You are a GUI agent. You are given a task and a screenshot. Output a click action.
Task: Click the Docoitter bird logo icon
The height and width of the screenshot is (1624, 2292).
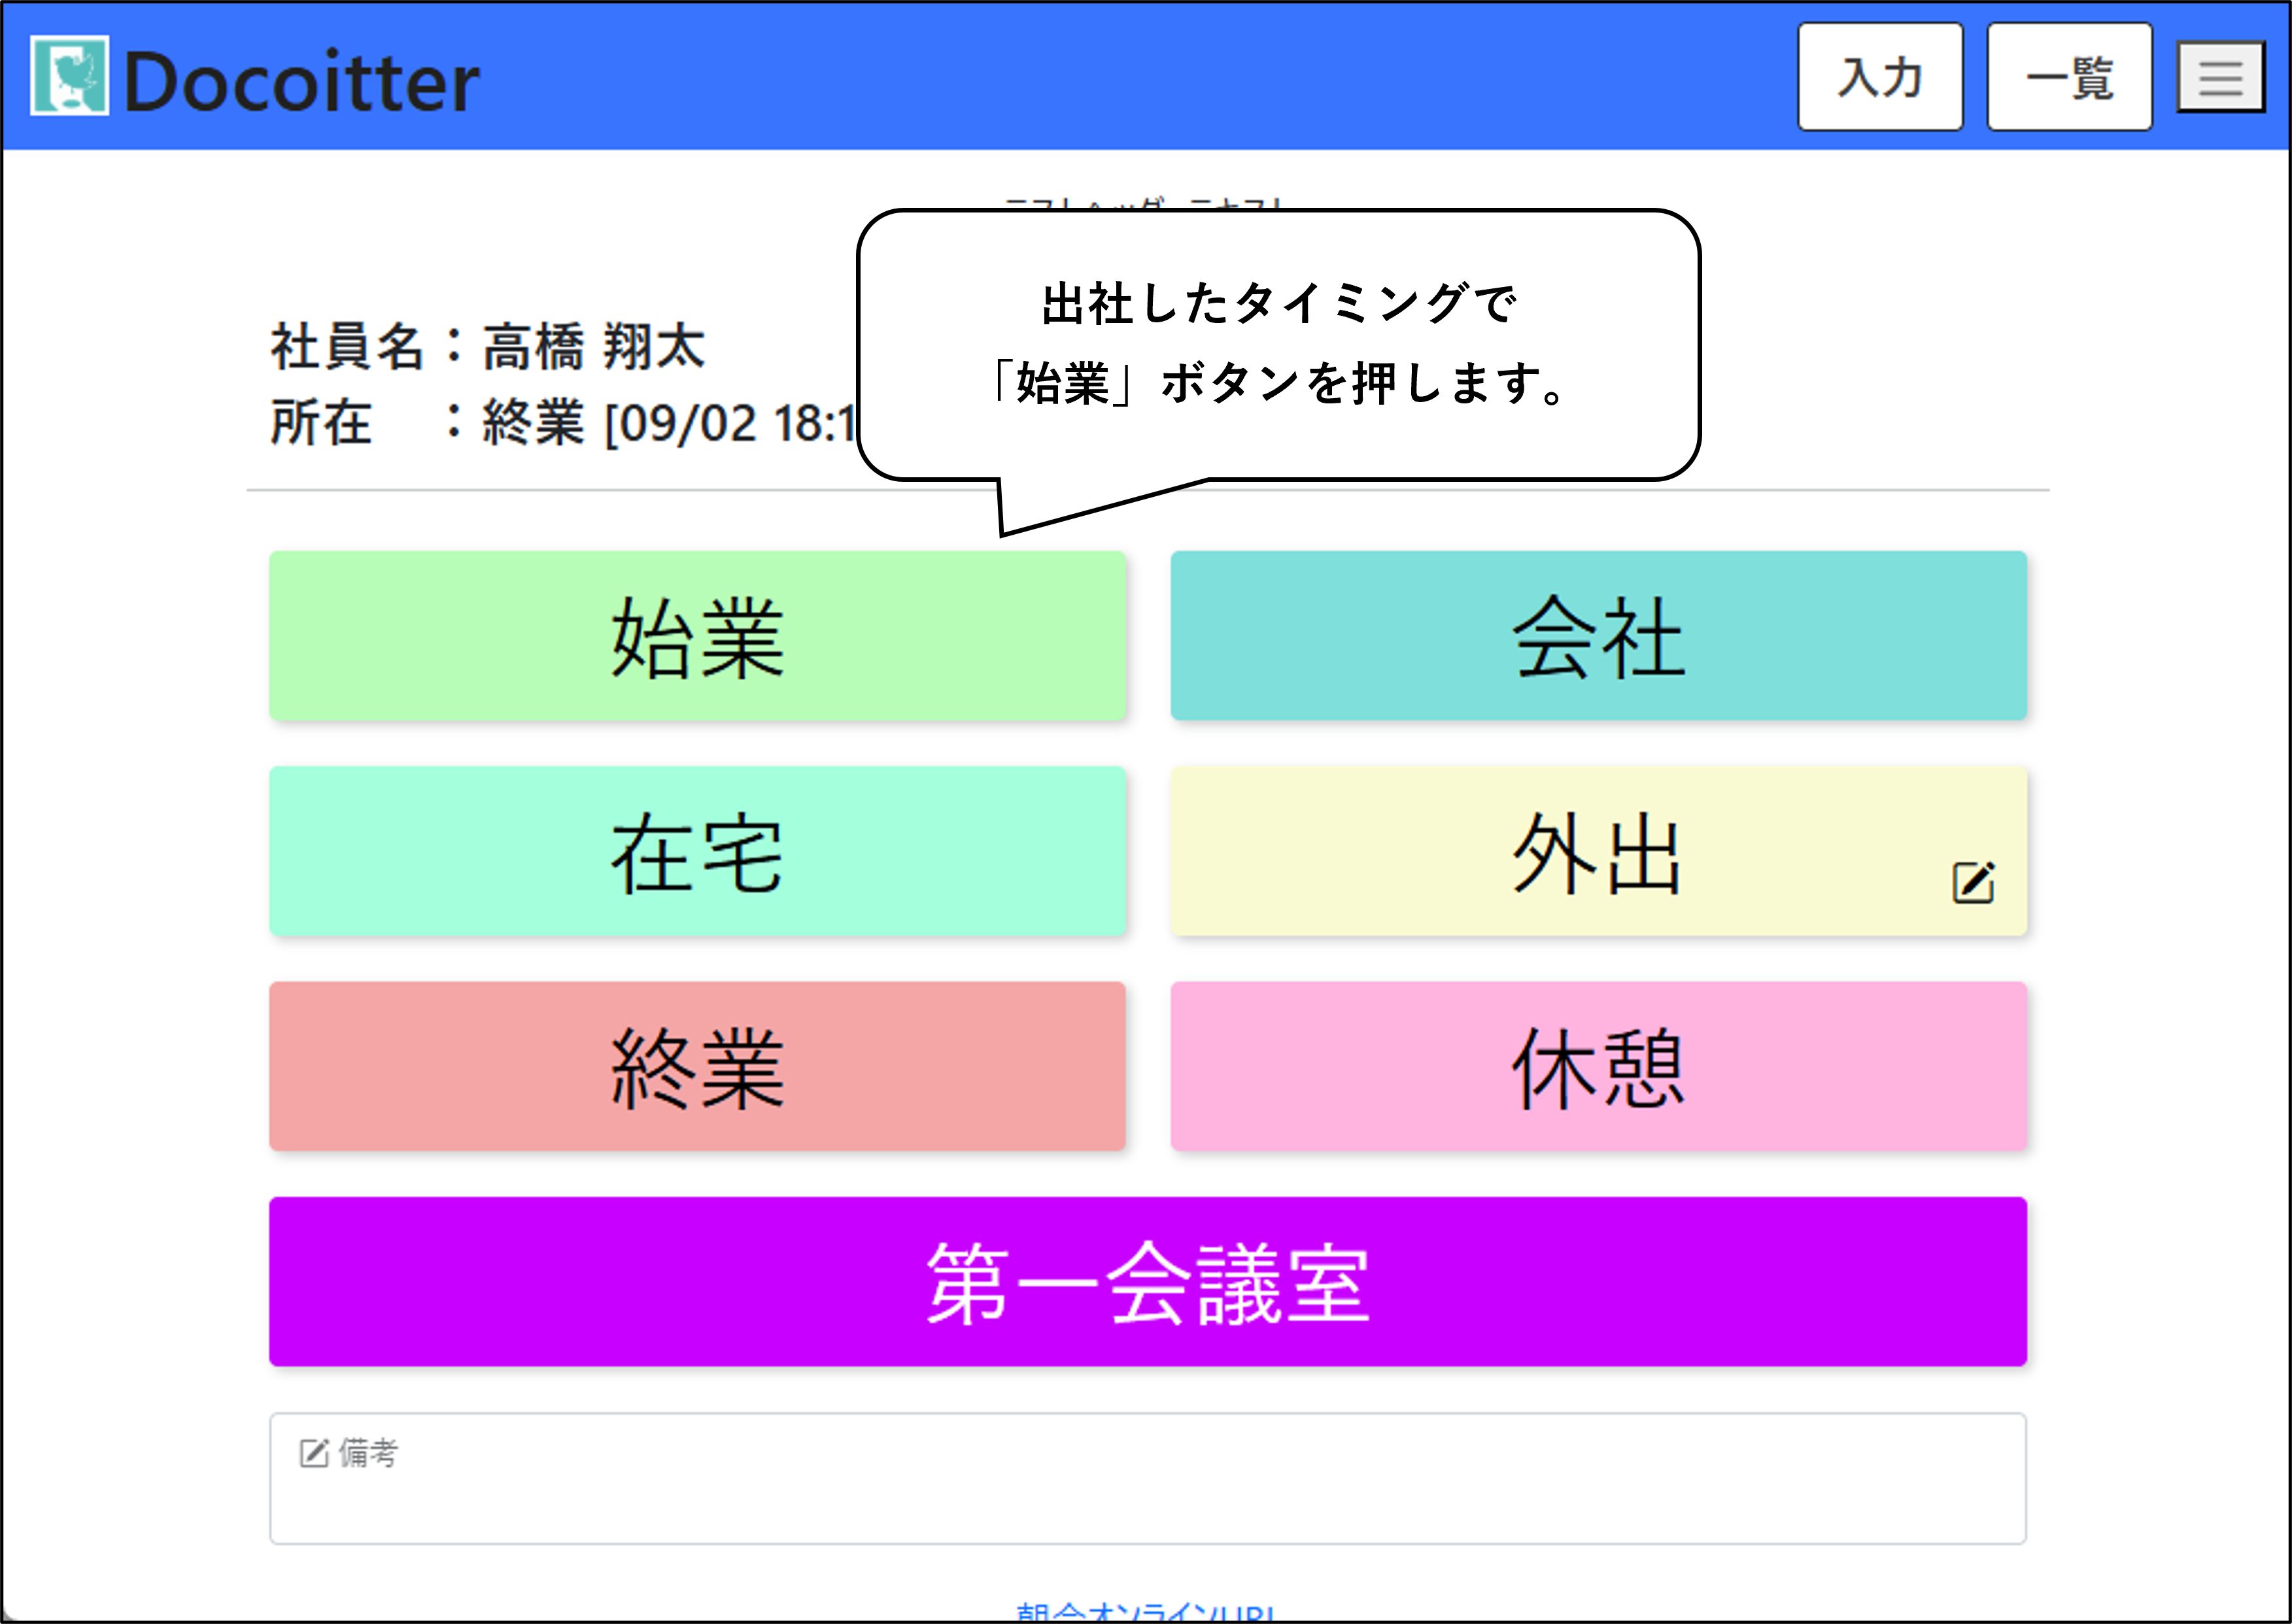pos(69,76)
